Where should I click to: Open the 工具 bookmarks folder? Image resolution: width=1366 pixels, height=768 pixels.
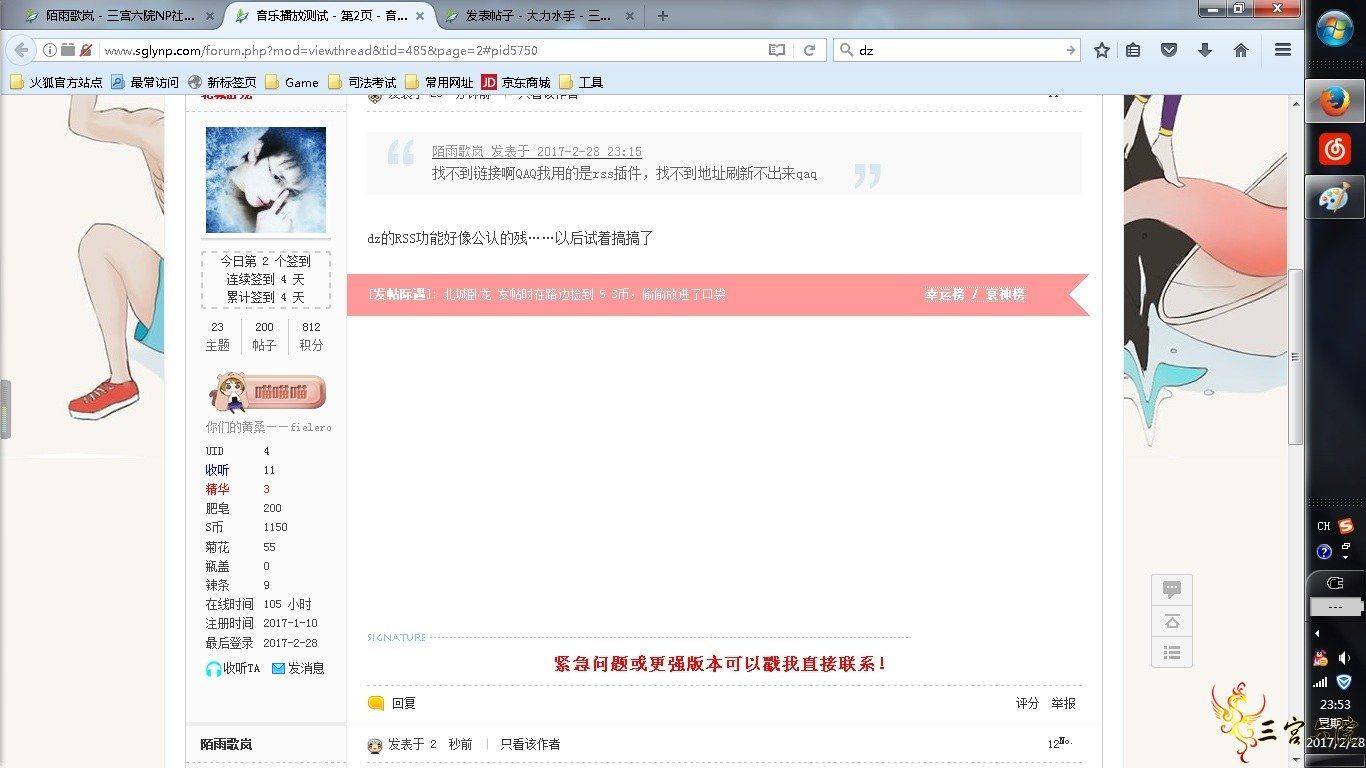[x=581, y=82]
